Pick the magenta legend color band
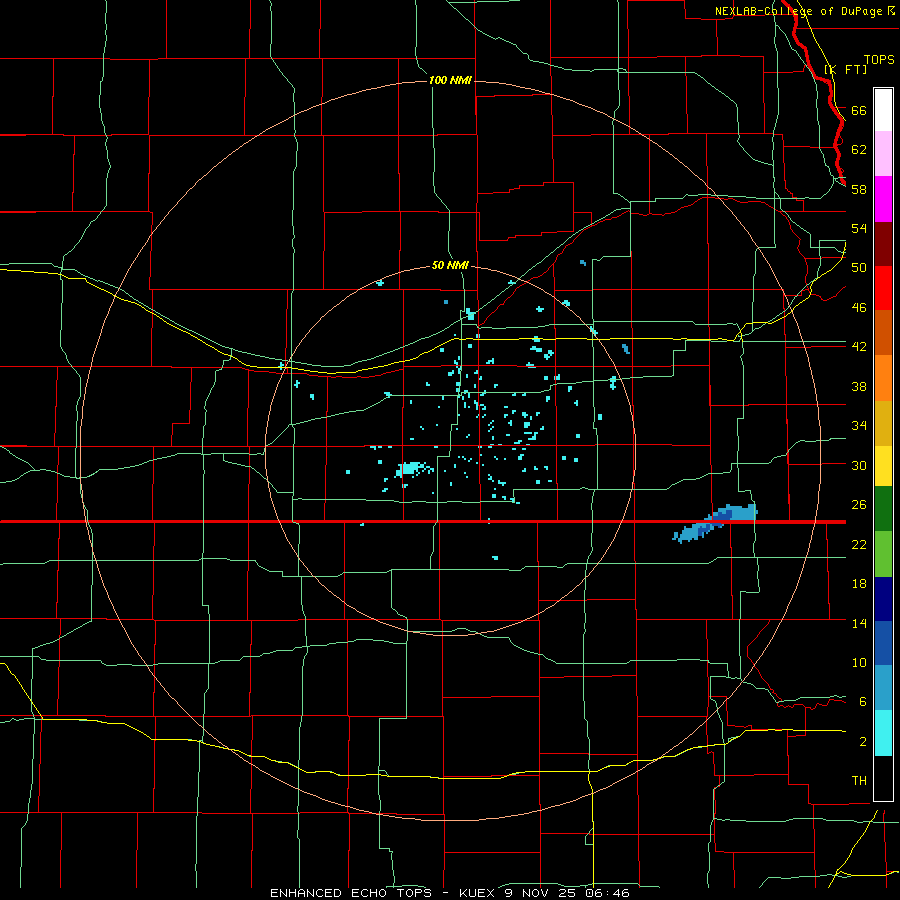The image size is (900, 900). tap(883, 199)
